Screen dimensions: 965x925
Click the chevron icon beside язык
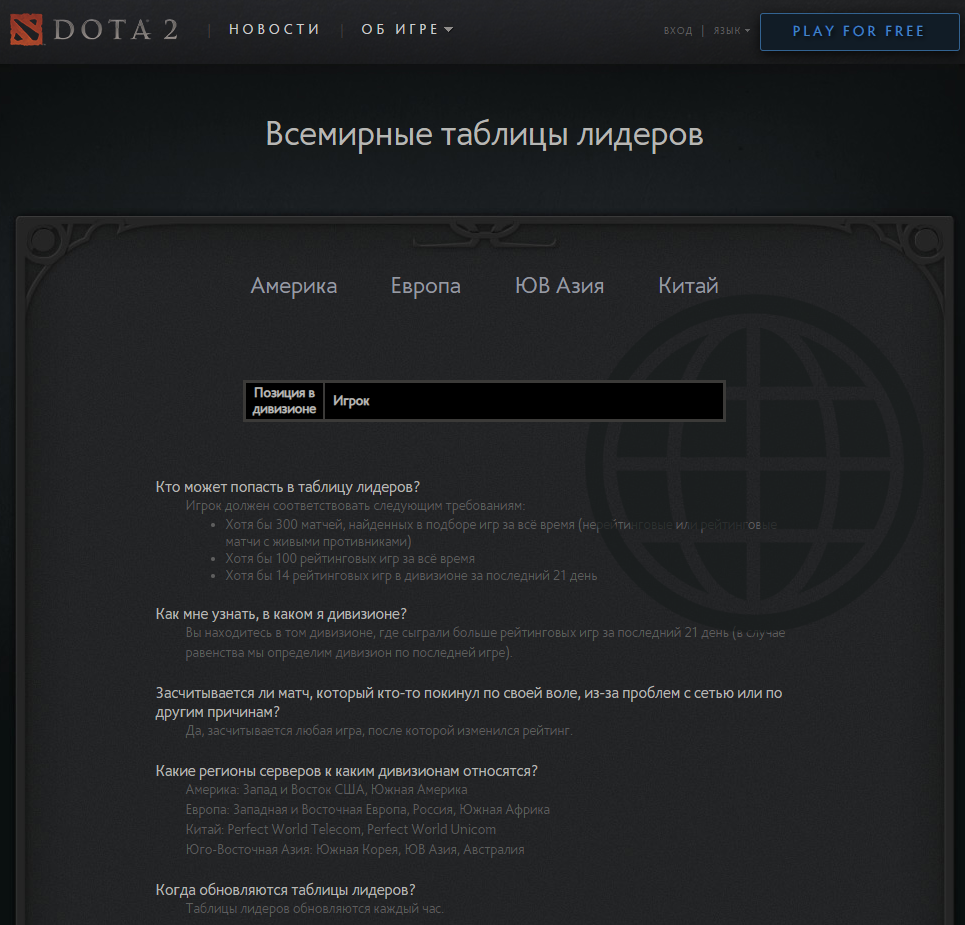click(748, 31)
